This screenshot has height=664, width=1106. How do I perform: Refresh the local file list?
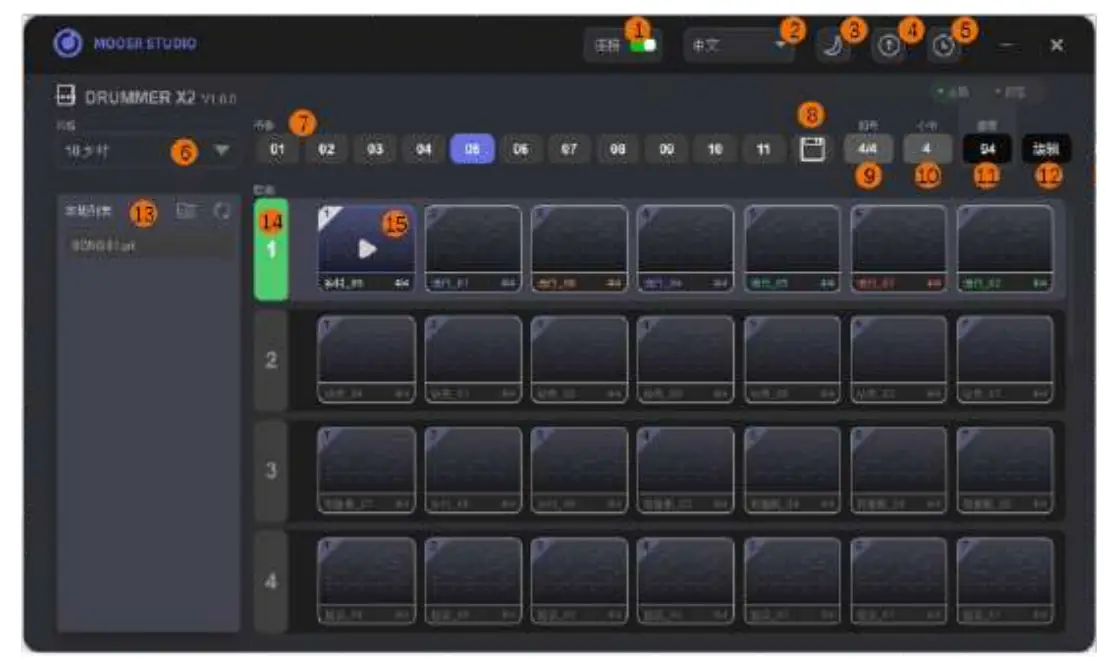click(222, 212)
